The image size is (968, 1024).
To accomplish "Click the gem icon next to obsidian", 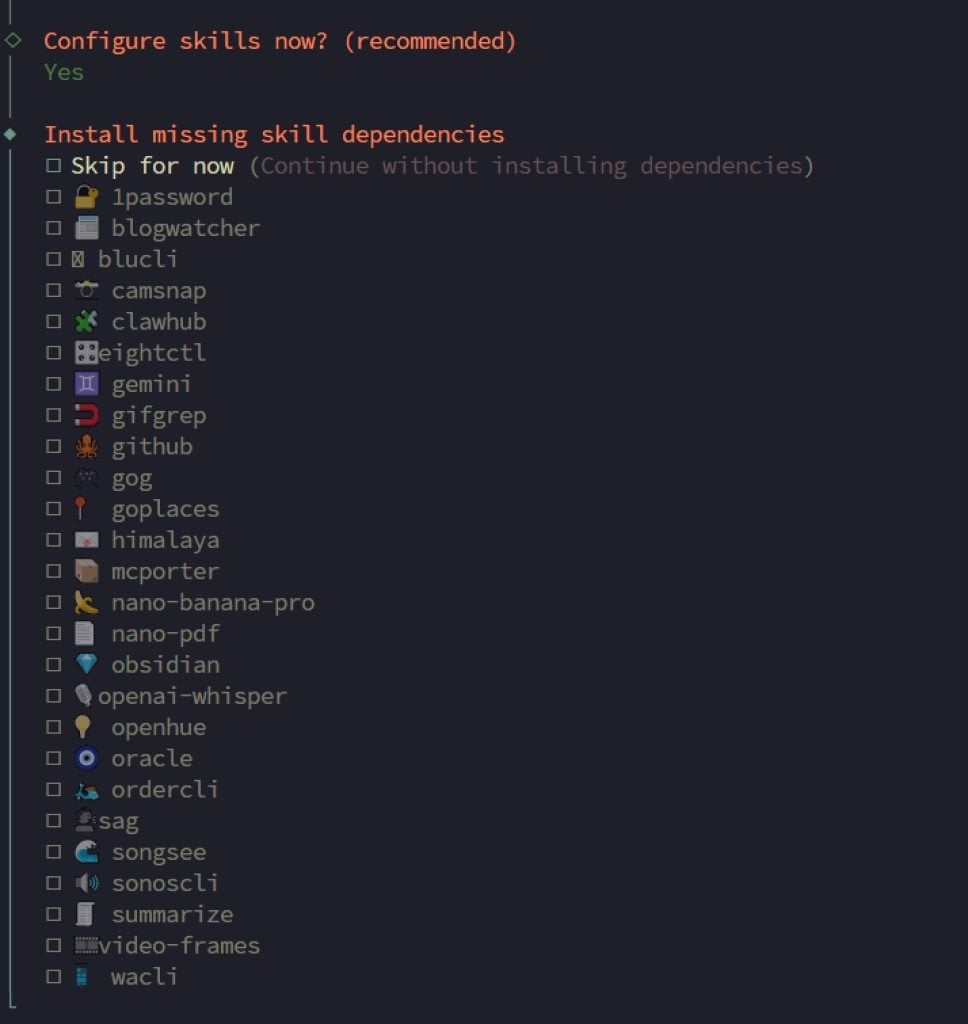I will 87,665.
